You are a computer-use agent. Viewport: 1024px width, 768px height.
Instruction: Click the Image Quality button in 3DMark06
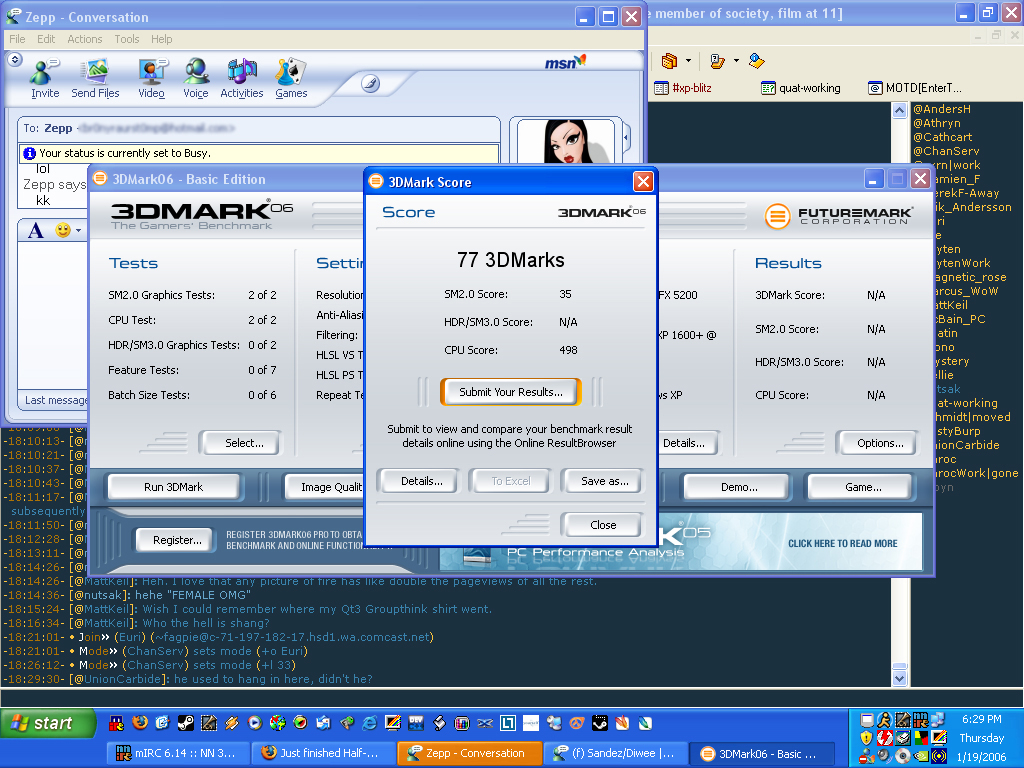325,487
